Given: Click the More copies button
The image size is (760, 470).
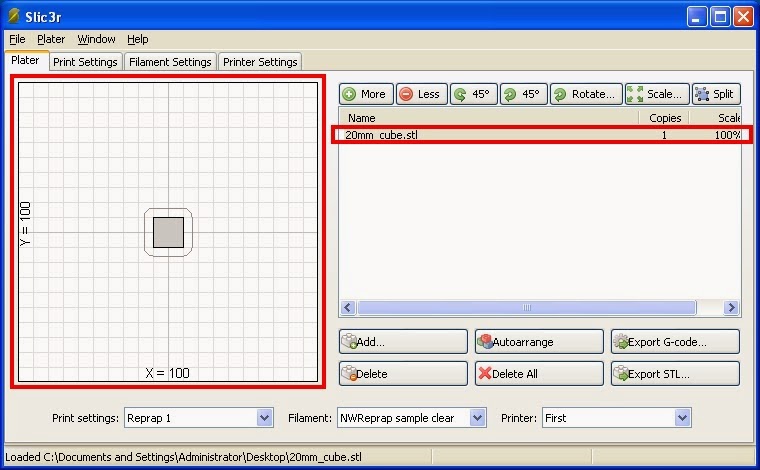Looking at the screenshot, I should [x=366, y=94].
